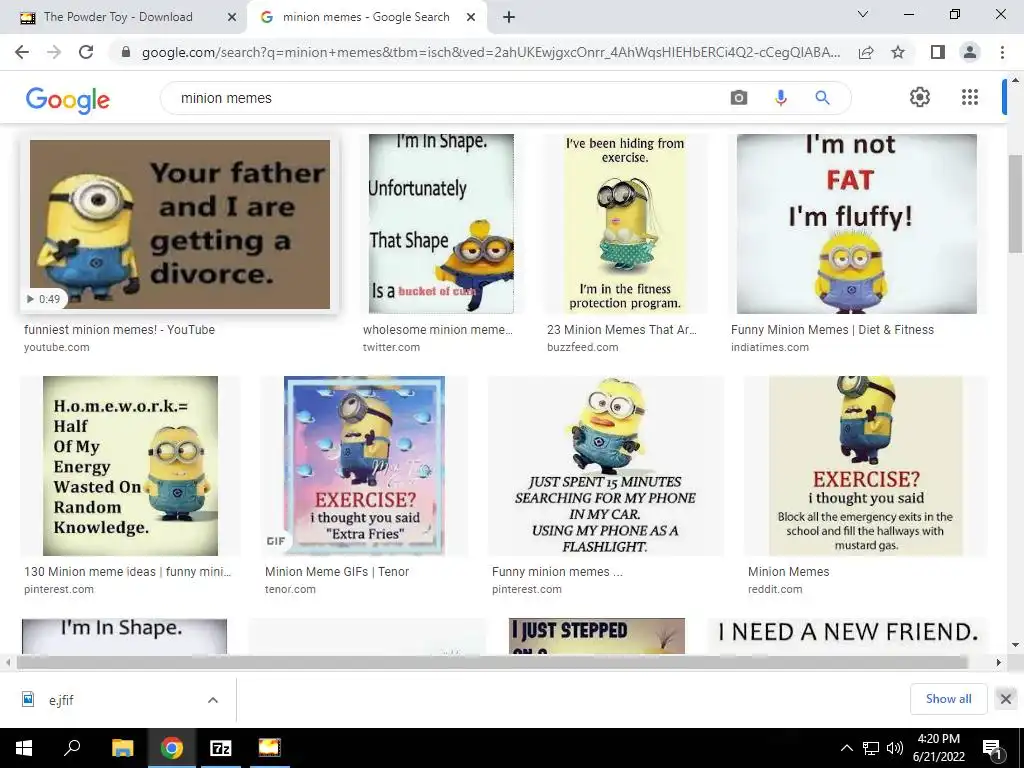Open Windows taskbar search
The image size is (1024, 768).
[x=72, y=748]
